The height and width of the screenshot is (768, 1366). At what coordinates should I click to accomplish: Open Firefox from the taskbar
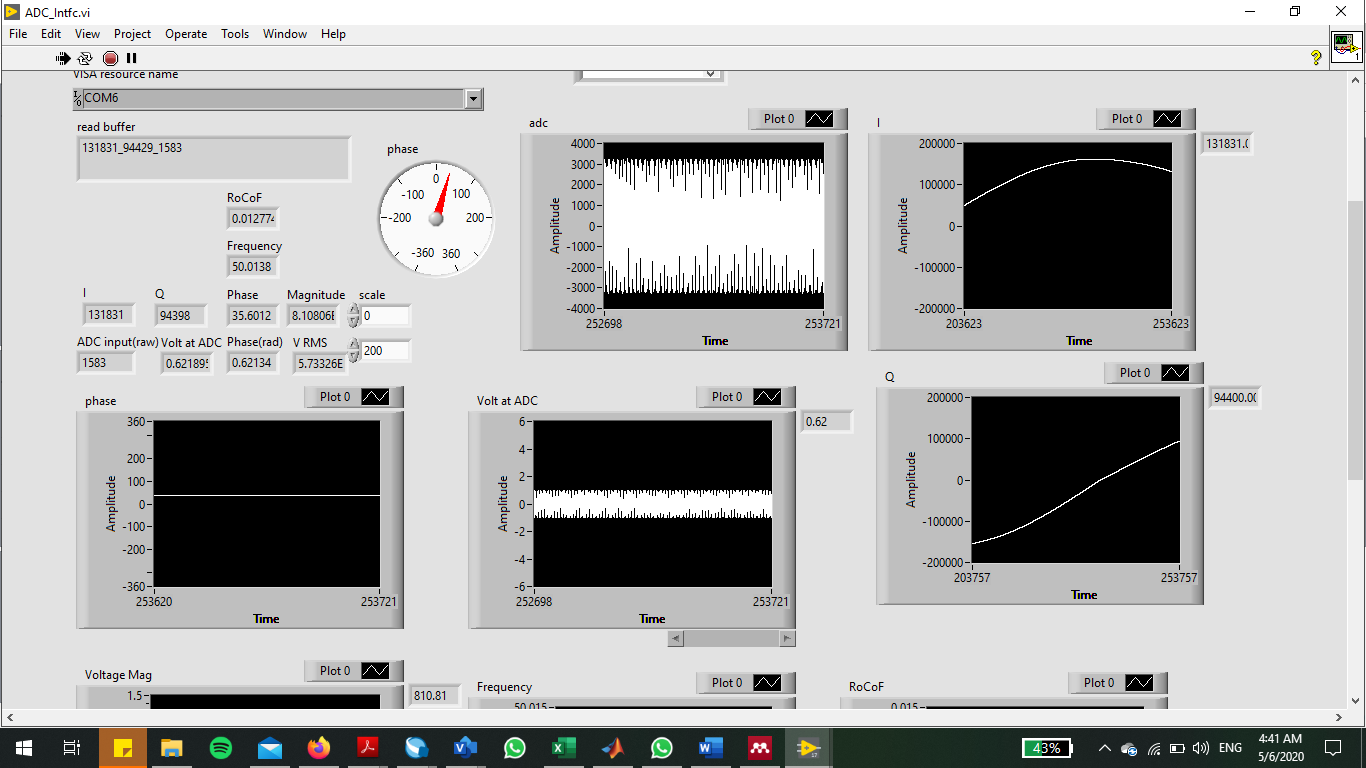[x=319, y=747]
